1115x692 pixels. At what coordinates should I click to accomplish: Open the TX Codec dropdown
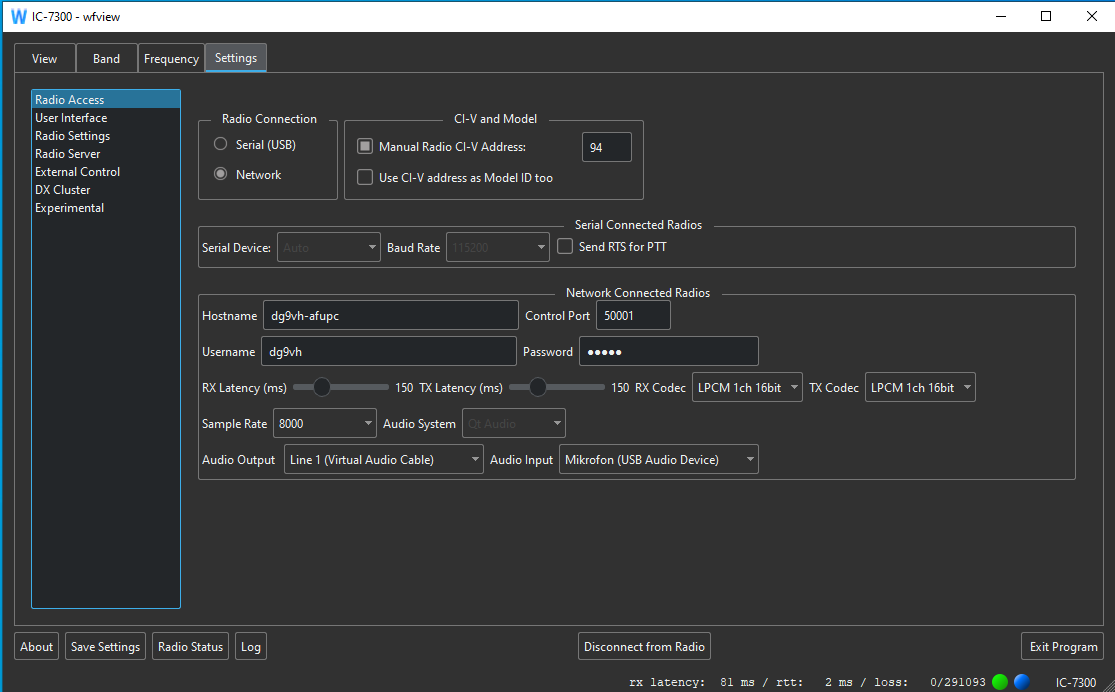click(919, 388)
